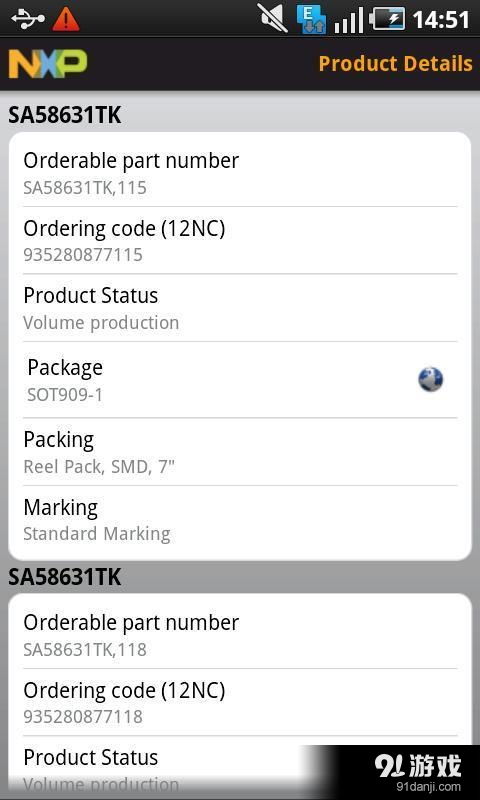
Task: Select first Product Status Volume production row
Action: pos(240,308)
